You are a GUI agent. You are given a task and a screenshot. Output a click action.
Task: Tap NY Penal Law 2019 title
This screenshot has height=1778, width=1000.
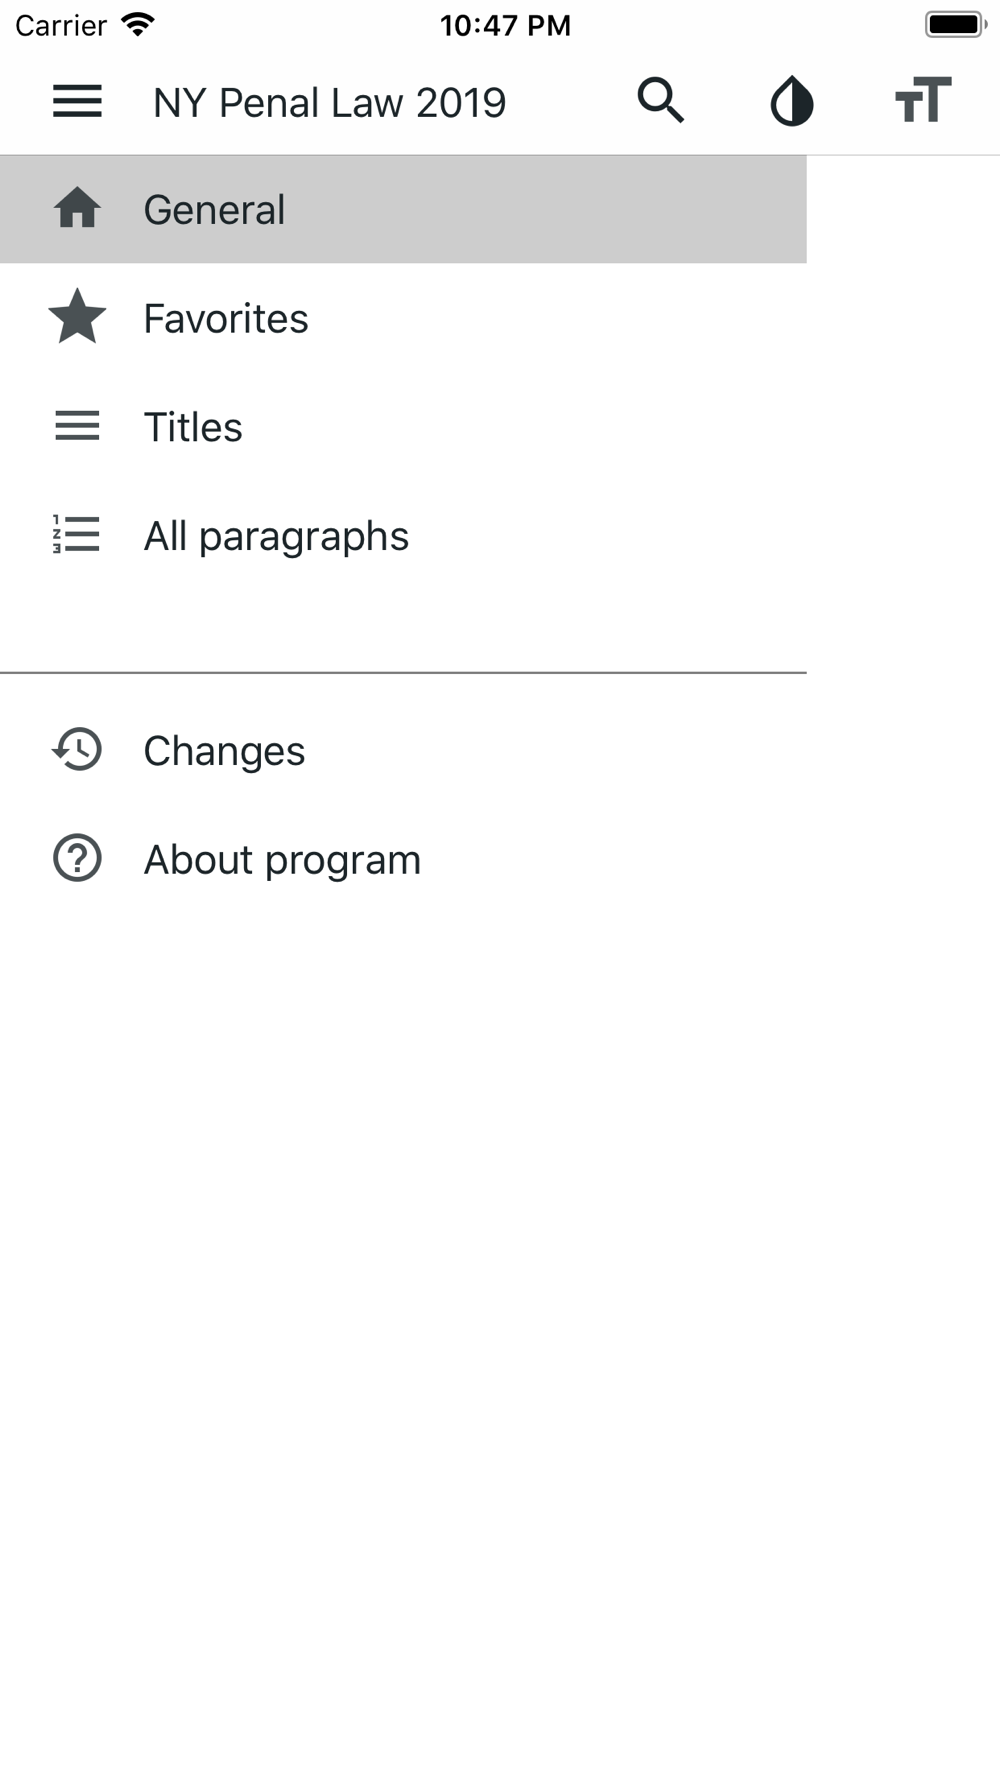point(330,102)
